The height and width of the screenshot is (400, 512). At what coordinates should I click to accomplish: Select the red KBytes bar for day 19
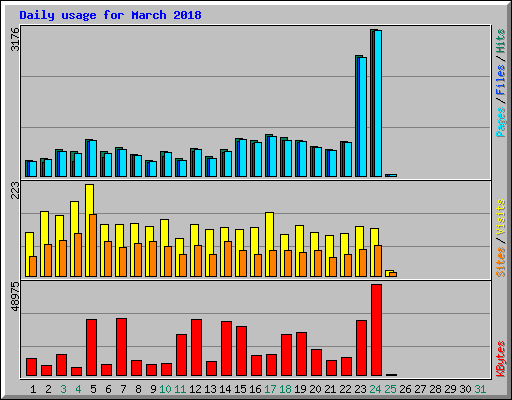[x=302, y=354]
